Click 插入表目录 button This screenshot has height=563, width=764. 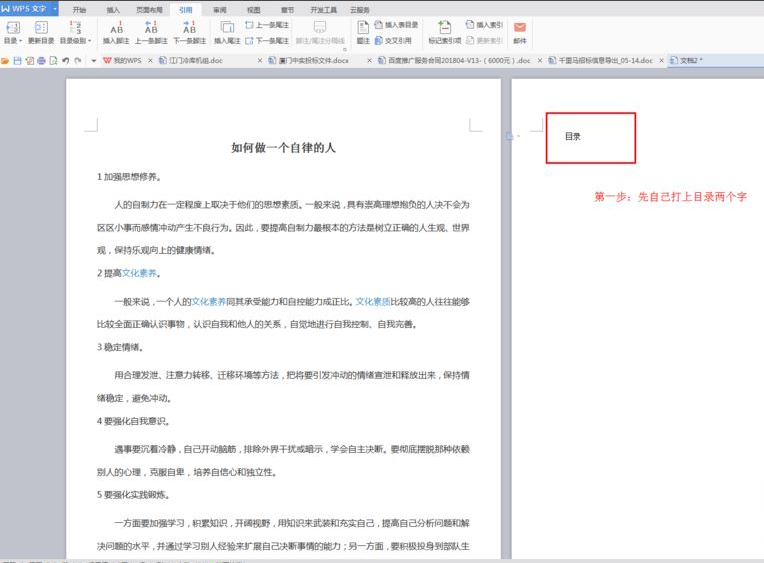[x=397, y=24]
